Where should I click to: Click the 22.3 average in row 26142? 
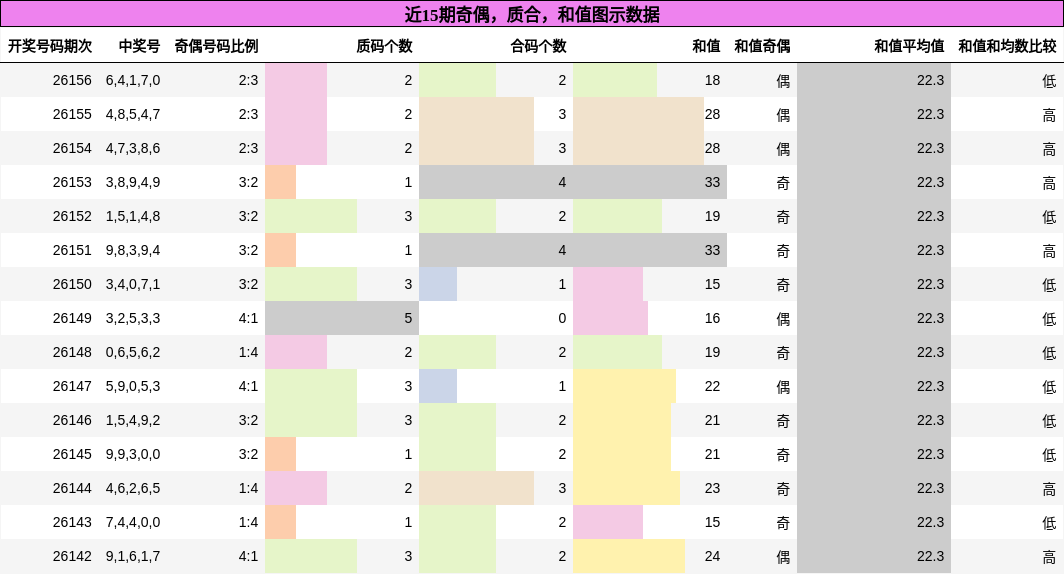click(930, 556)
